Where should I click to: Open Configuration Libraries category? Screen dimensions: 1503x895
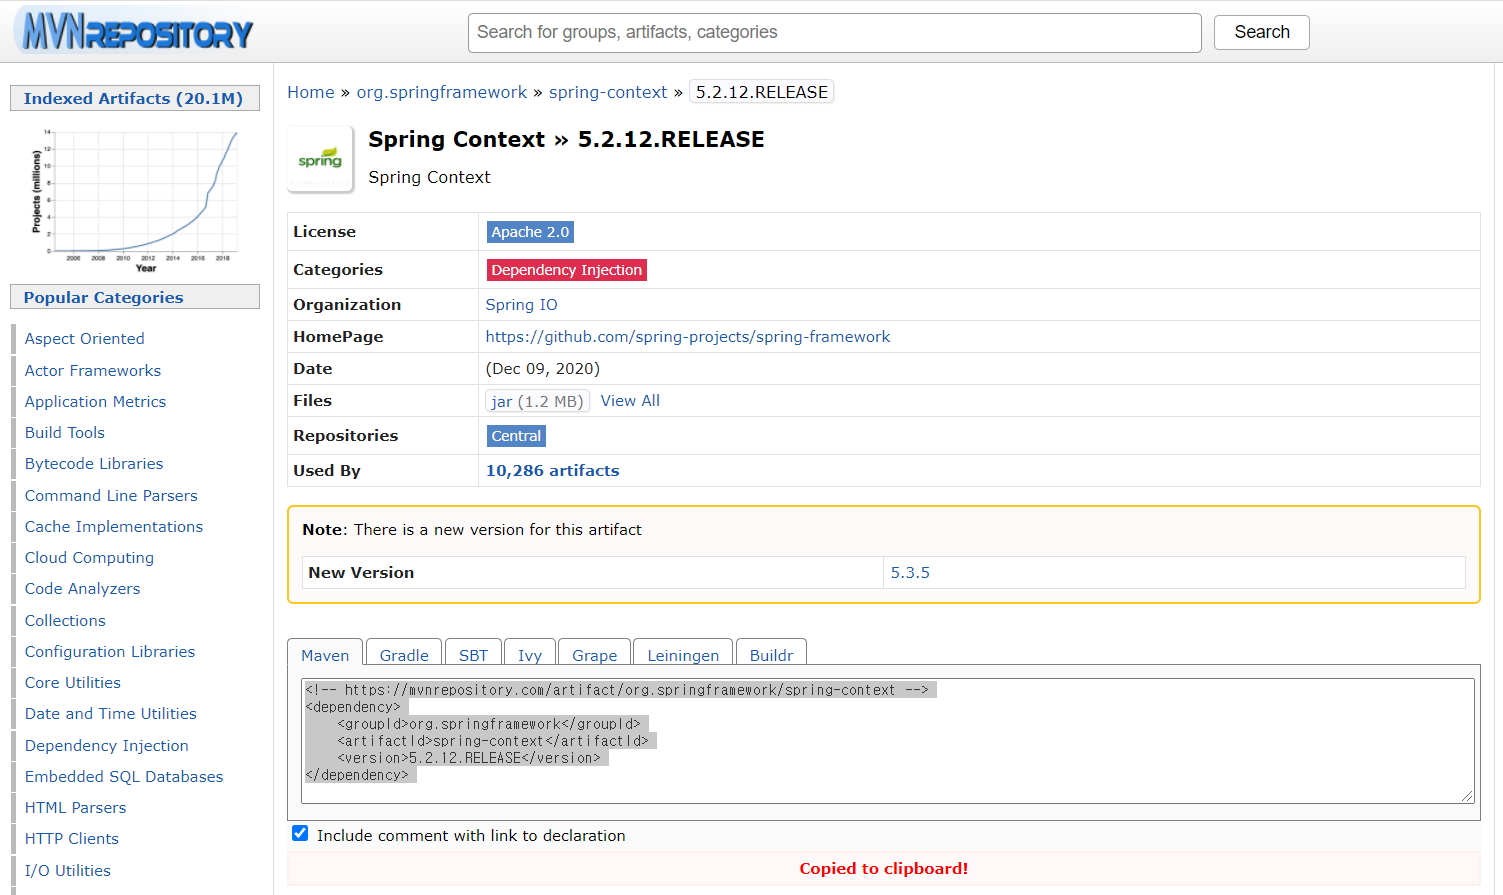(110, 652)
